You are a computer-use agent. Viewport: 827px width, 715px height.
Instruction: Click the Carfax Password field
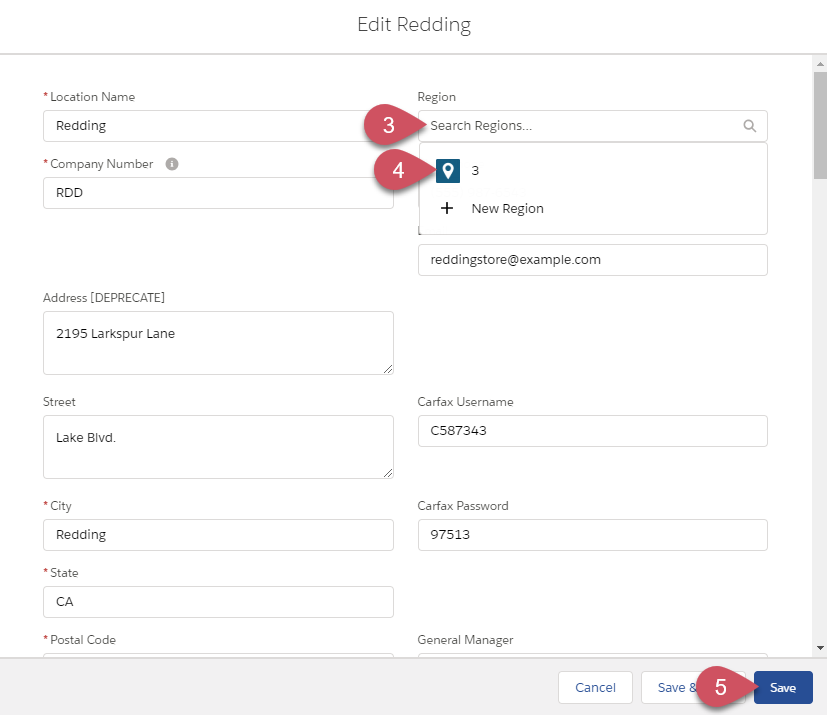point(592,535)
